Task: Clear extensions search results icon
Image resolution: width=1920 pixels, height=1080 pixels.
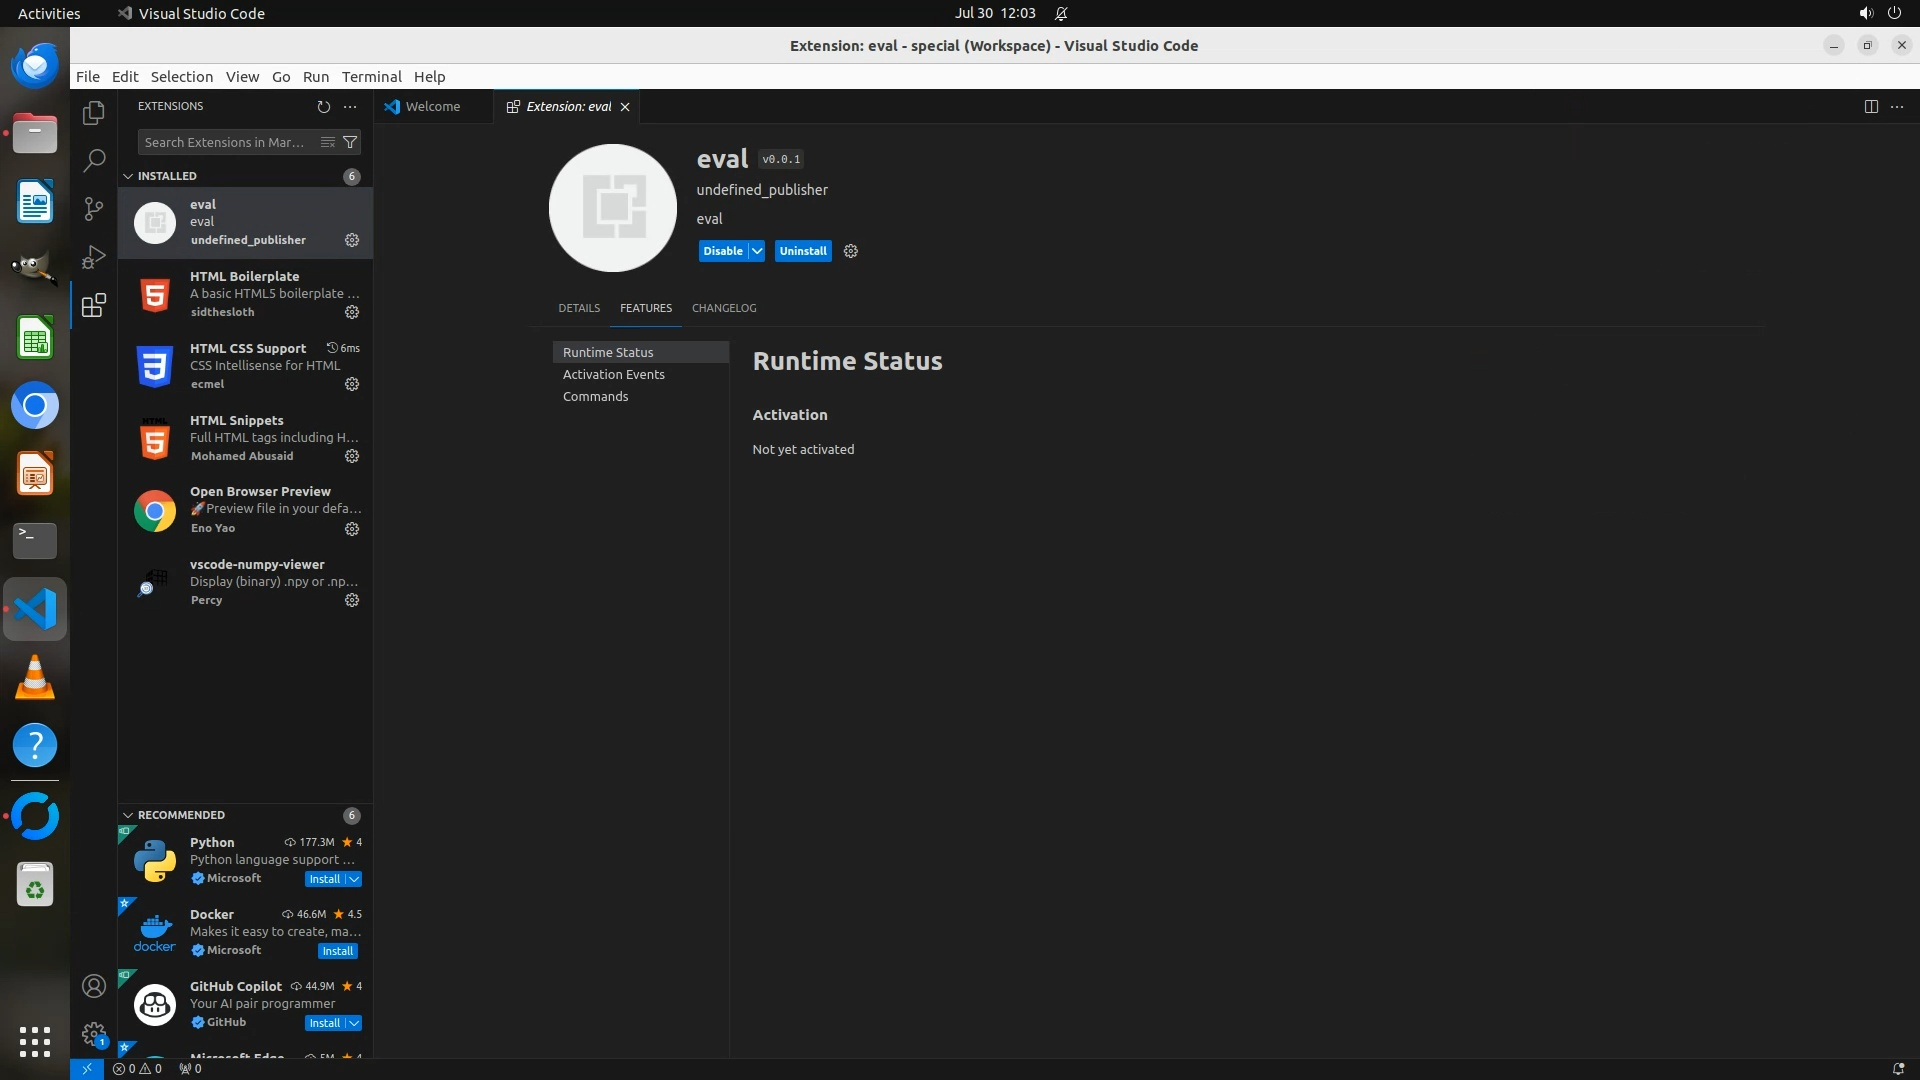Action: pos(327,142)
